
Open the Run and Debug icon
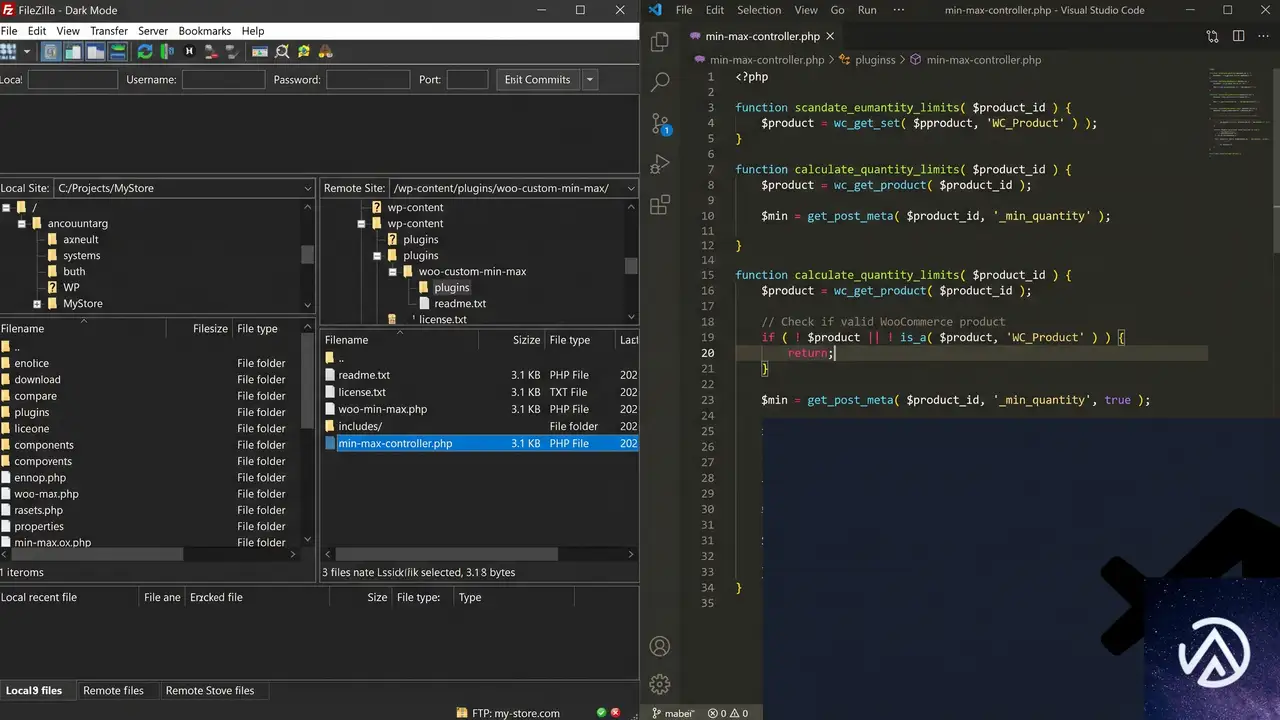(660, 164)
